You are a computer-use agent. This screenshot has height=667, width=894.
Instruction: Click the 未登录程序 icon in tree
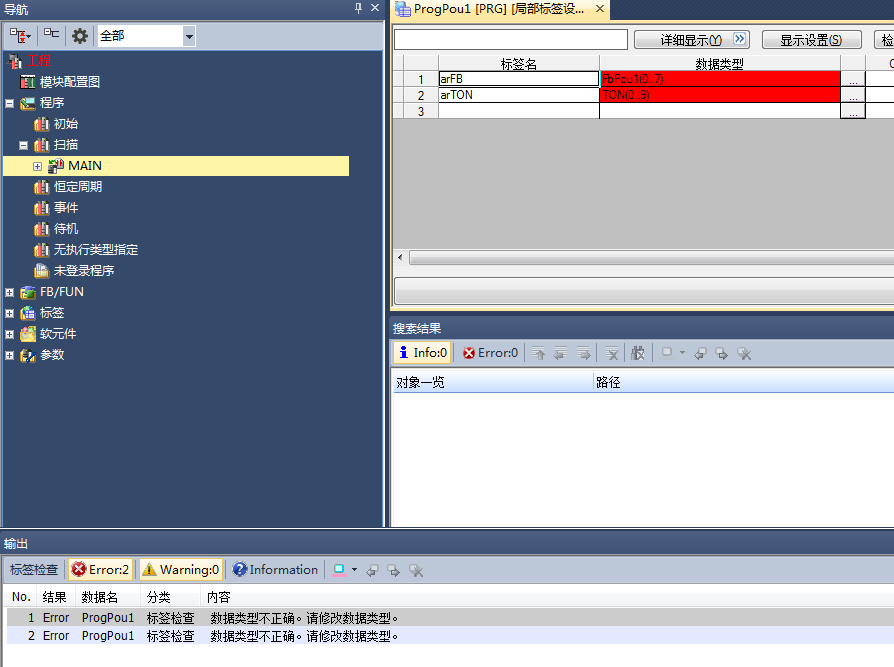coord(41,271)
